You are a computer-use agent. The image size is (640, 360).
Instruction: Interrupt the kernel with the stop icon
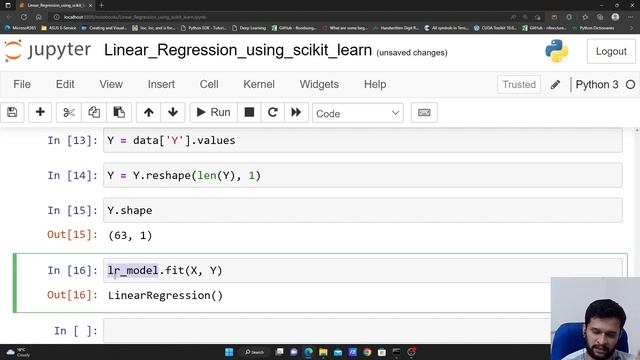249,112
